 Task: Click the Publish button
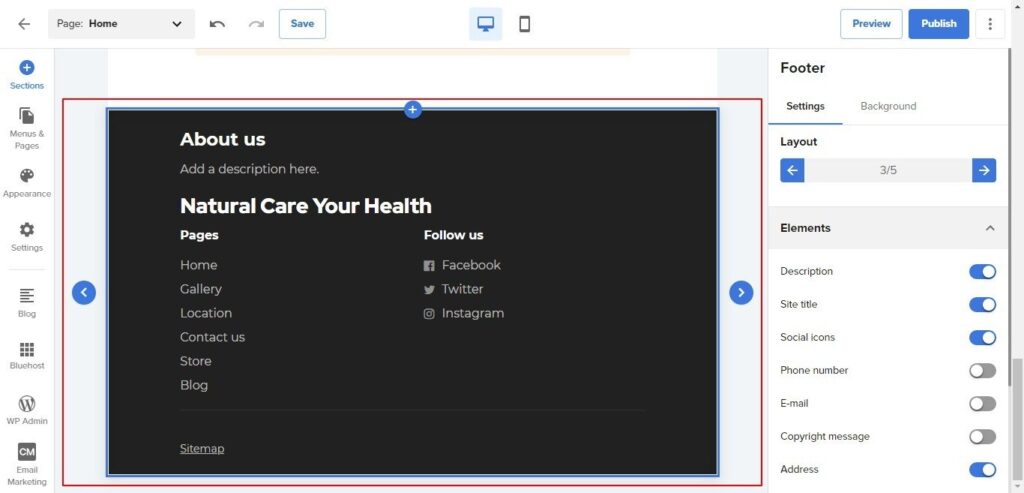[938, 24]
